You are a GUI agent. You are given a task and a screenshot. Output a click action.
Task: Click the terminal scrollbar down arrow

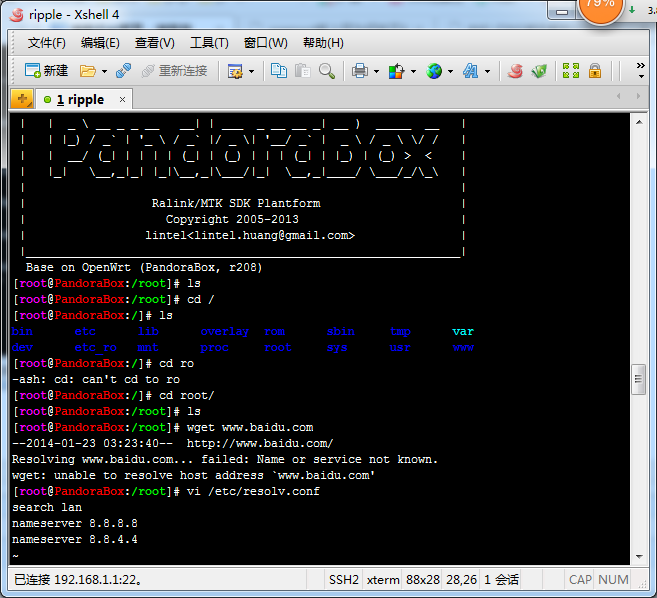pyautogui.click(x=639, y=557)
